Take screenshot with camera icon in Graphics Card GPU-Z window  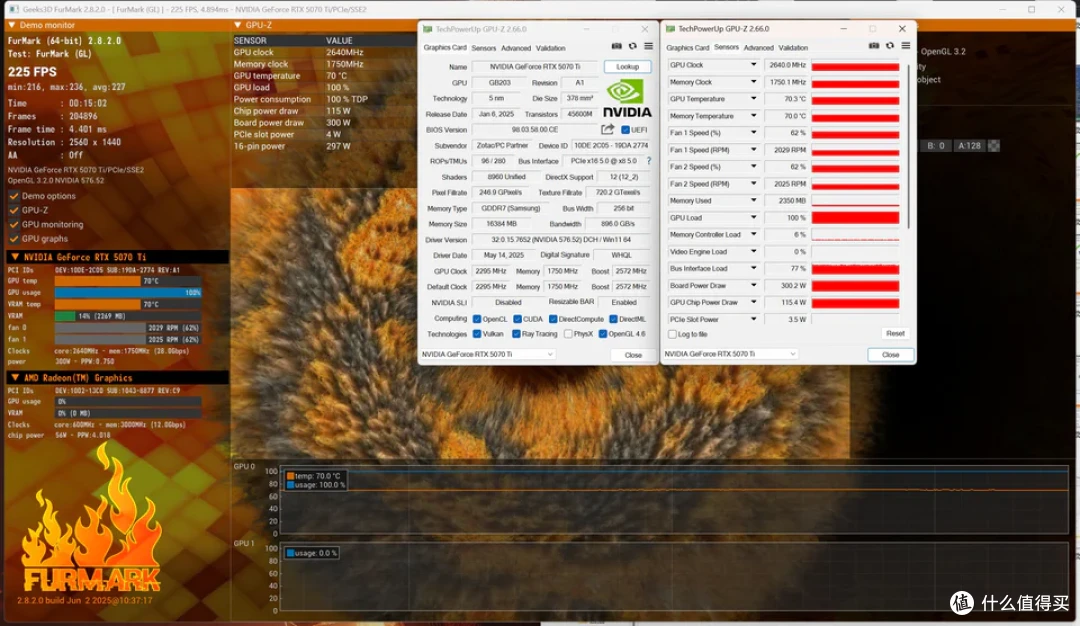tap(616, 46)
